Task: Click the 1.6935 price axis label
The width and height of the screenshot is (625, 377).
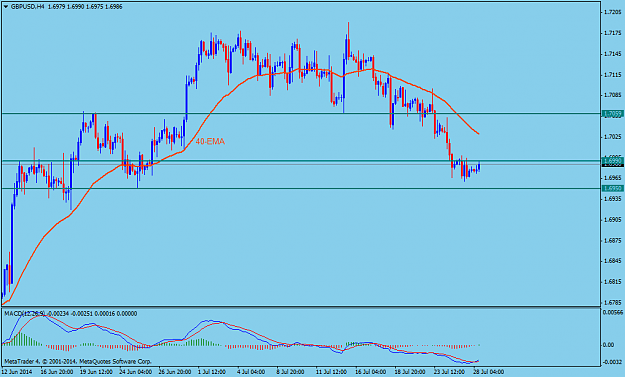Action: pos(613,198)
